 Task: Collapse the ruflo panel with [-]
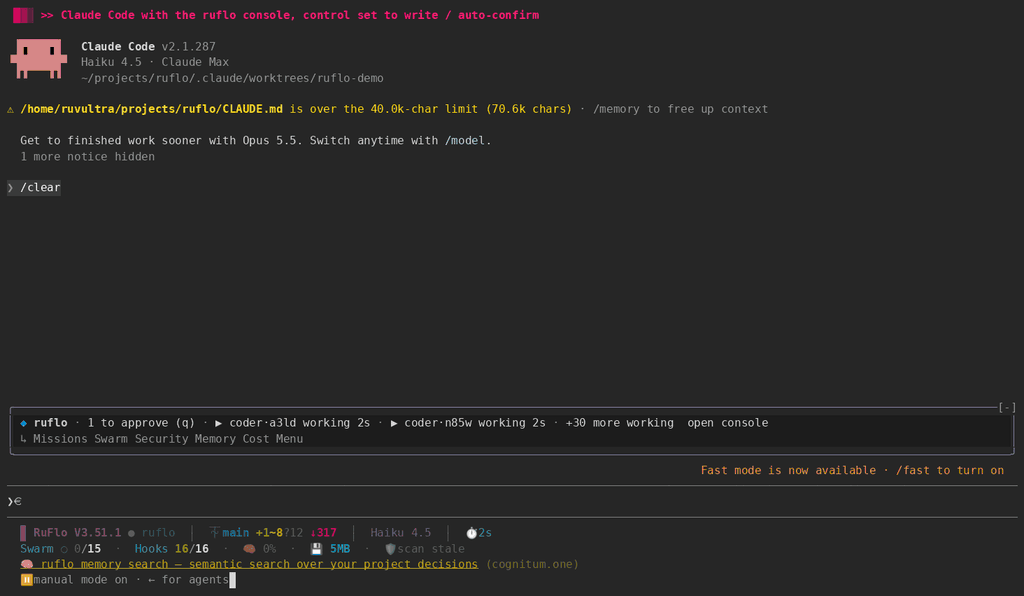pos(1007,407)
